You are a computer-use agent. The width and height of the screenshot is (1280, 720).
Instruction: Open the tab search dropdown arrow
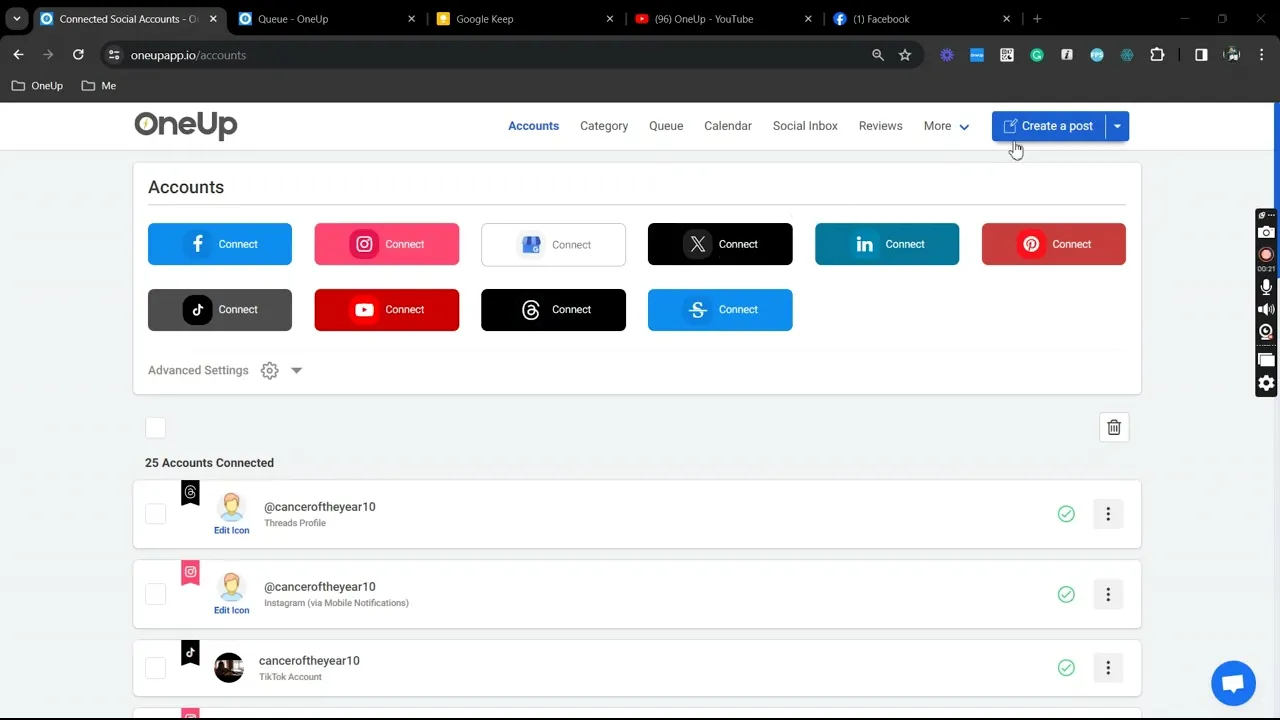coord(16,19)
